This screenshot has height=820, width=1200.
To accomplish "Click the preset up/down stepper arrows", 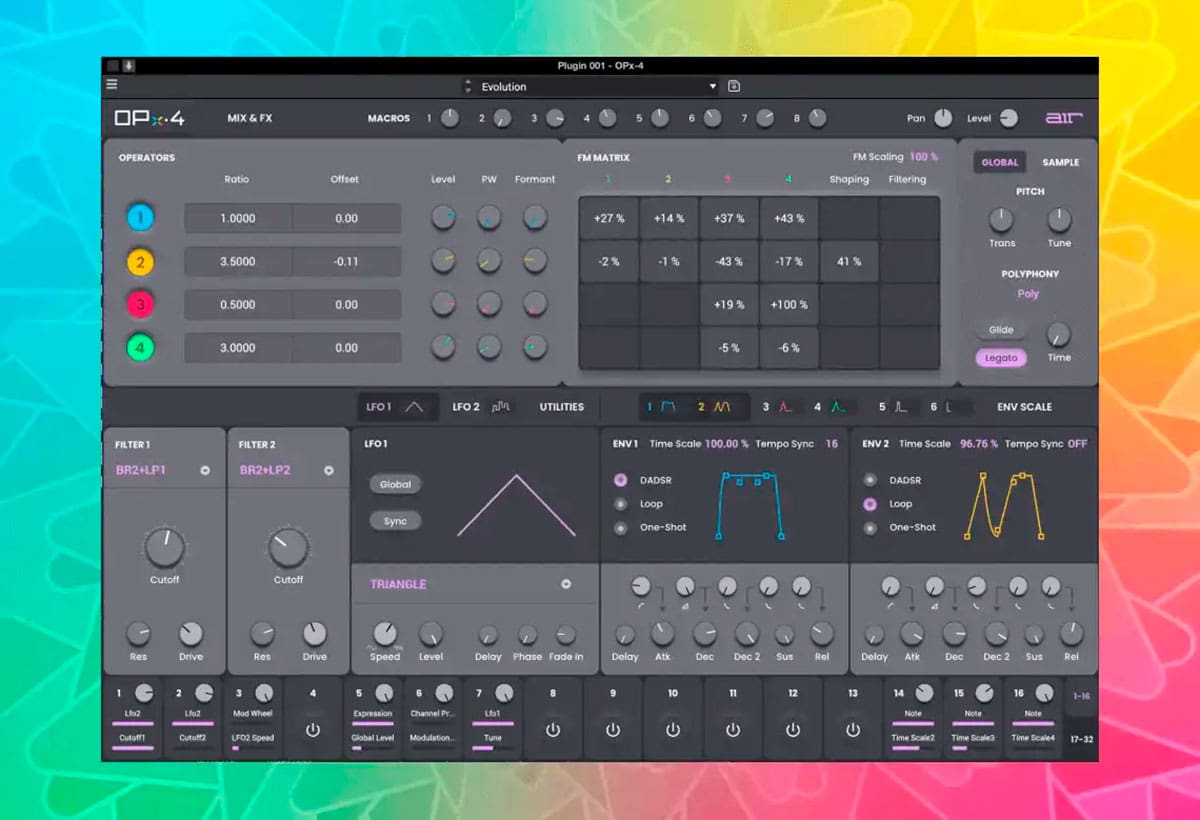I will [468, 87].
